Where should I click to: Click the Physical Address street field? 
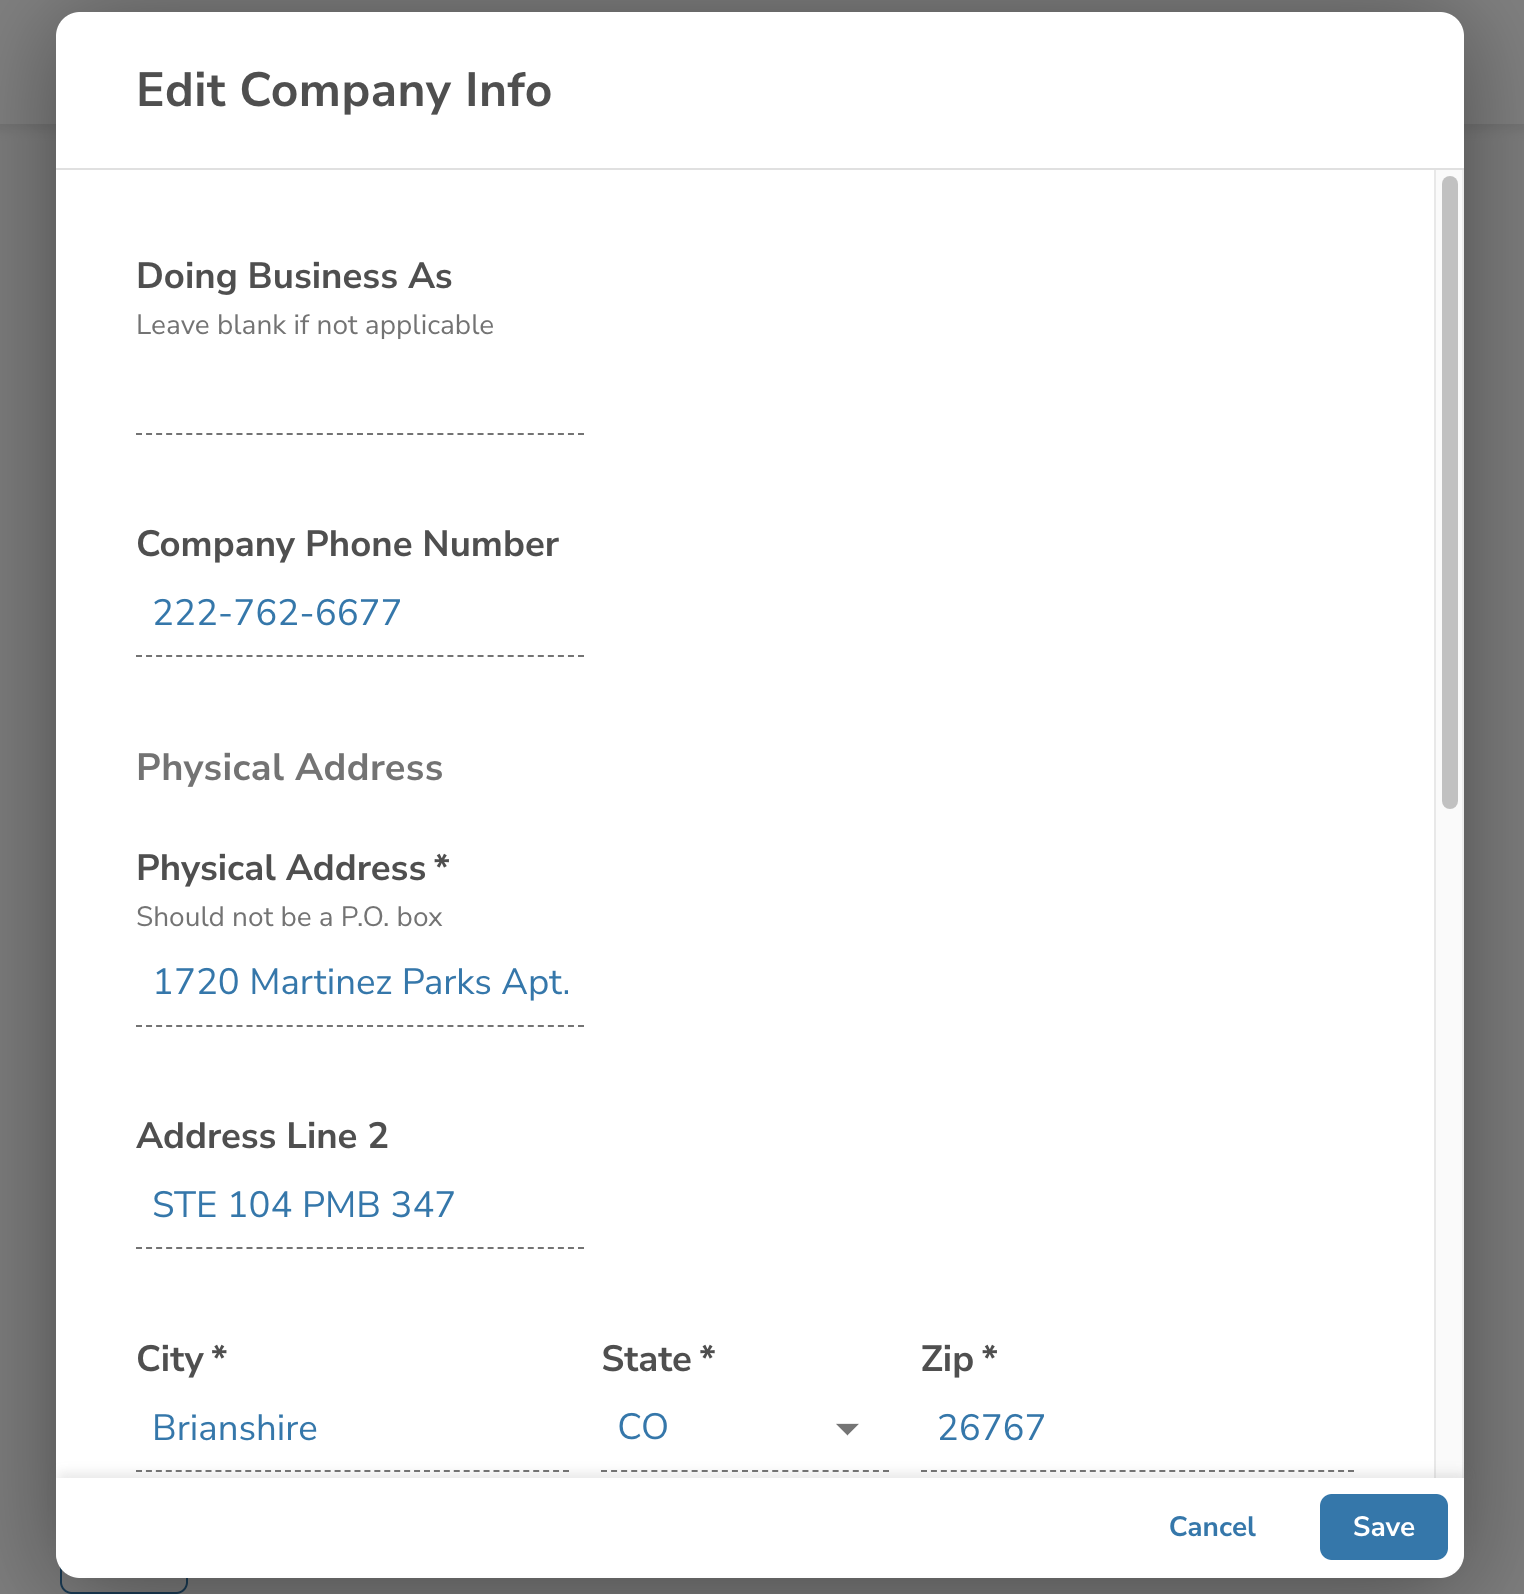pos(360,983)
